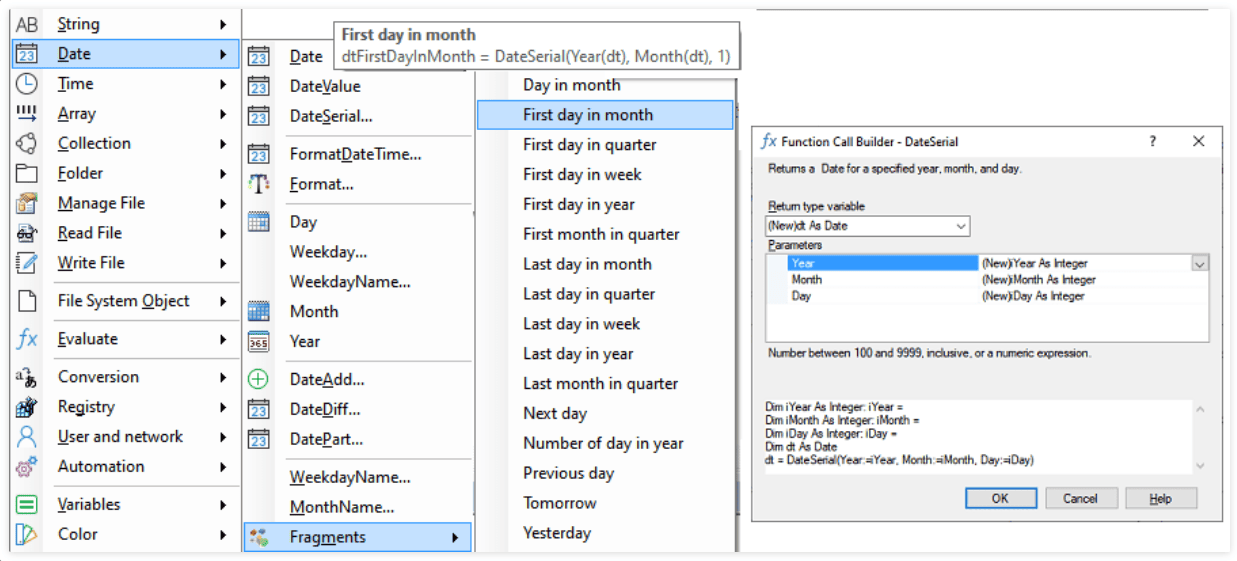Click the (New)Month As Integer value
The image size is (1237, 561).
[1039, 280]
